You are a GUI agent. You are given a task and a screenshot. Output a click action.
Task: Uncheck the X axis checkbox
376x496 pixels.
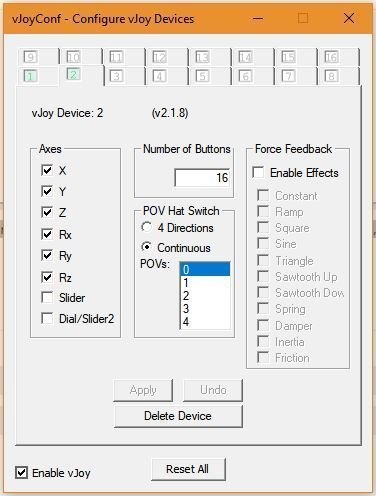click(x=47, y=170)
